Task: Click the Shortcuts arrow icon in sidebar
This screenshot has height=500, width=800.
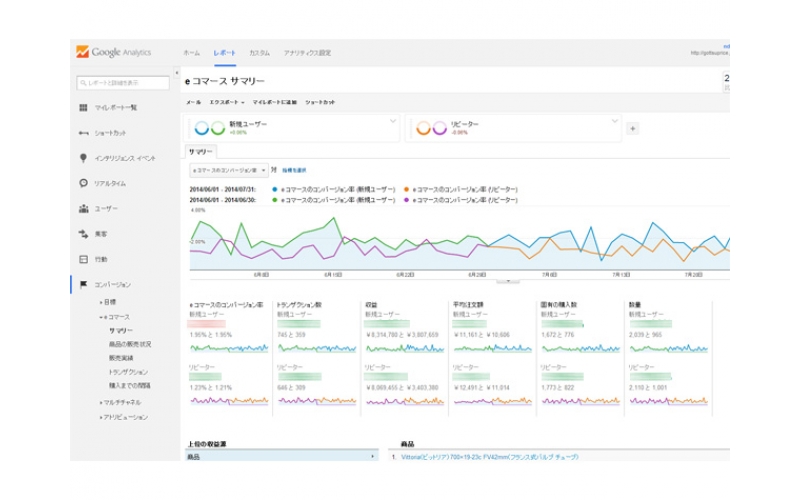Action: pos(83,133)
